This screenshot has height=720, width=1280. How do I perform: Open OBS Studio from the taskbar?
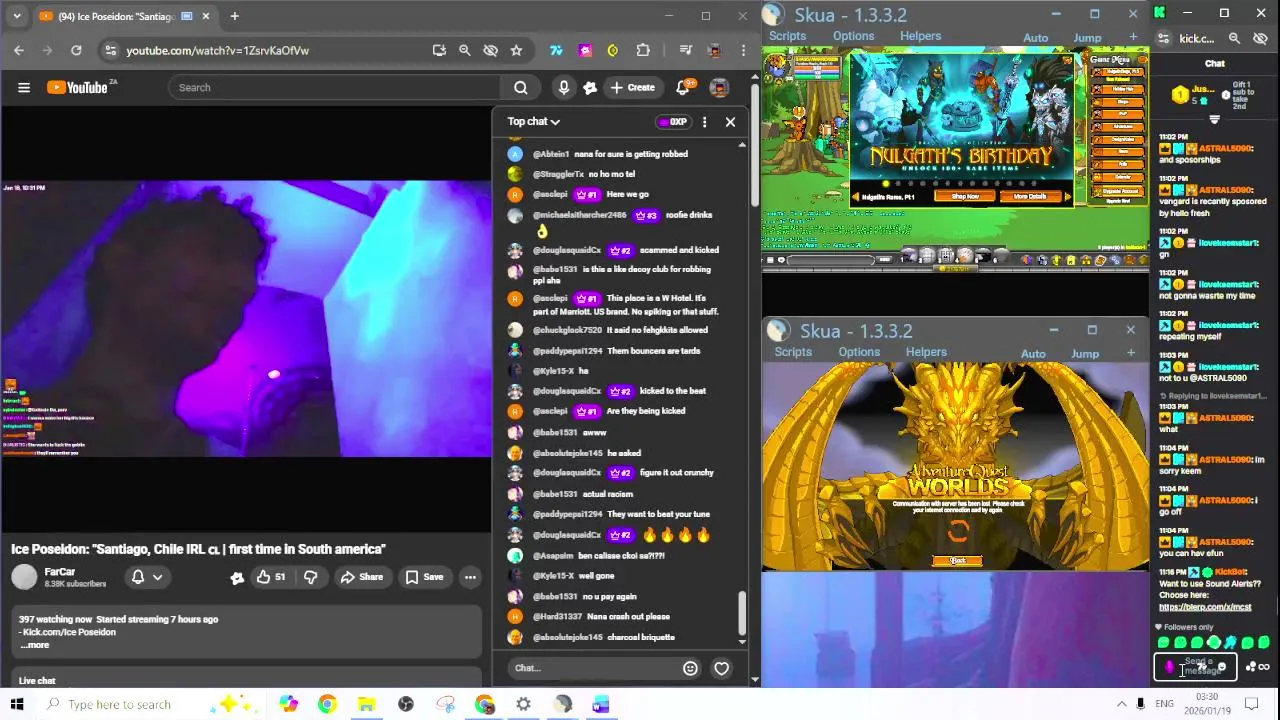point(405,705)
